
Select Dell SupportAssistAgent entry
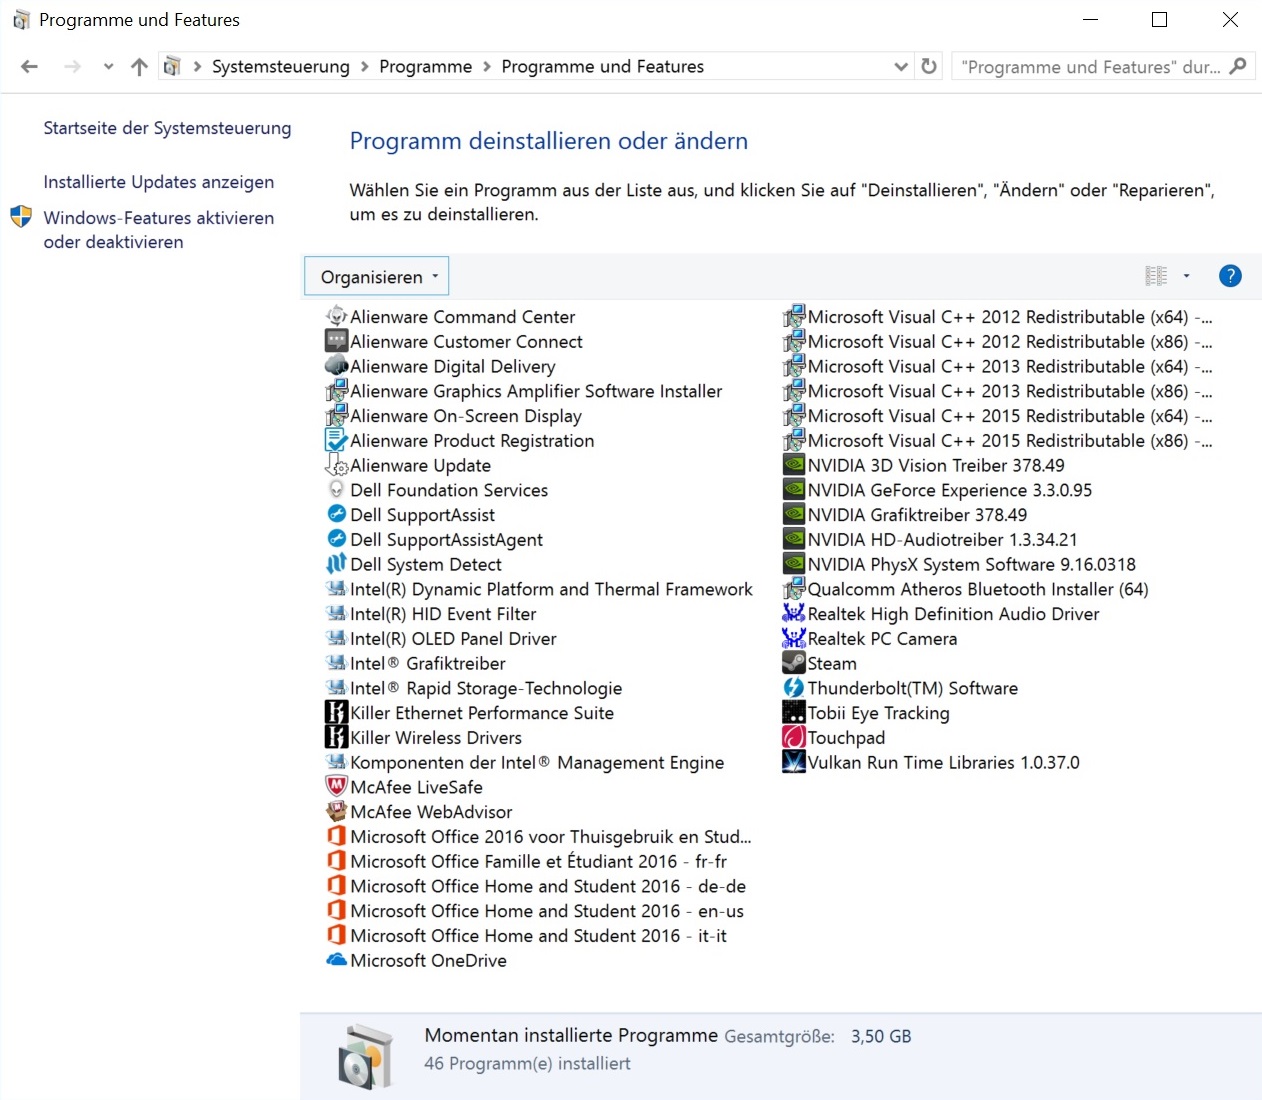coord(434,539)
